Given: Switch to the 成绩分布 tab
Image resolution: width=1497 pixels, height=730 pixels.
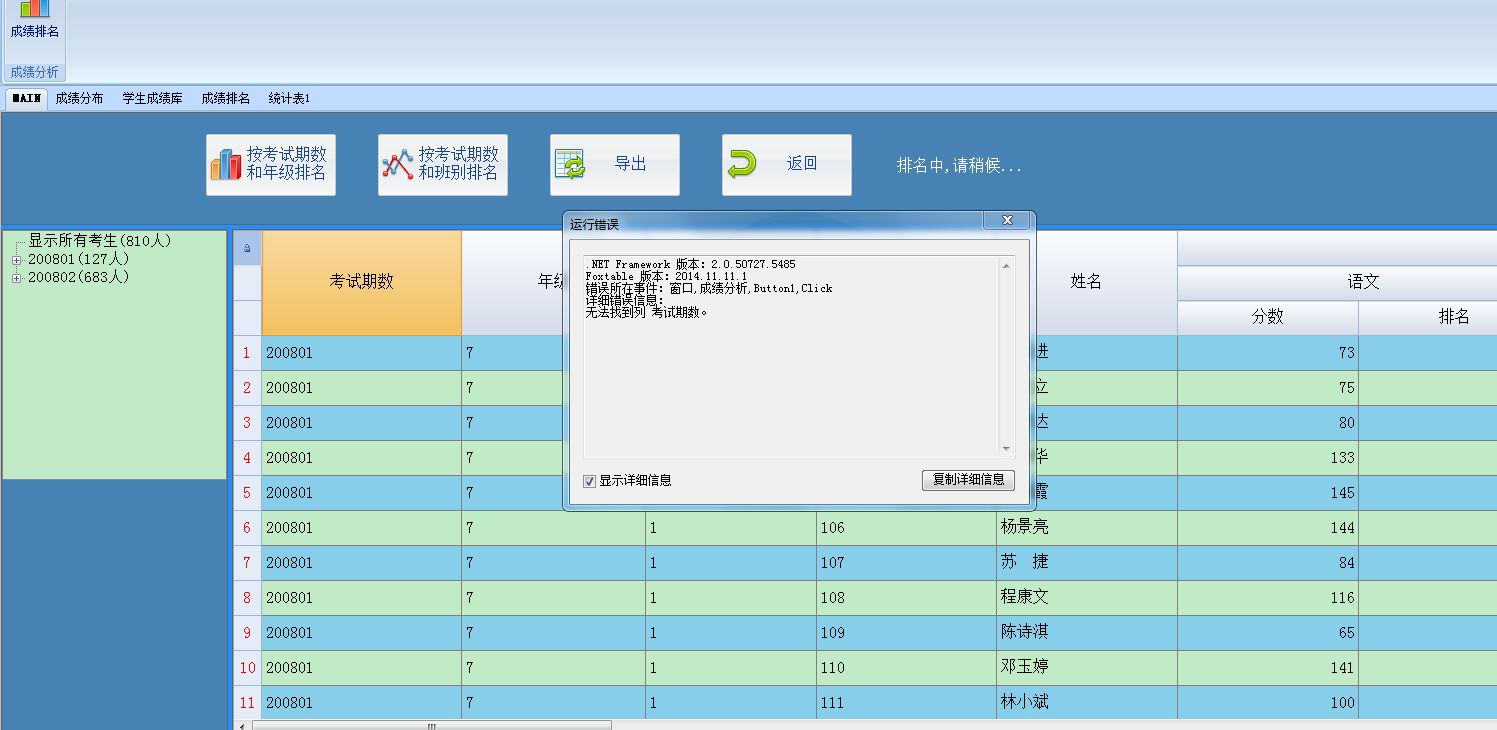Looking at the screenshot, I should pos(79,98).
